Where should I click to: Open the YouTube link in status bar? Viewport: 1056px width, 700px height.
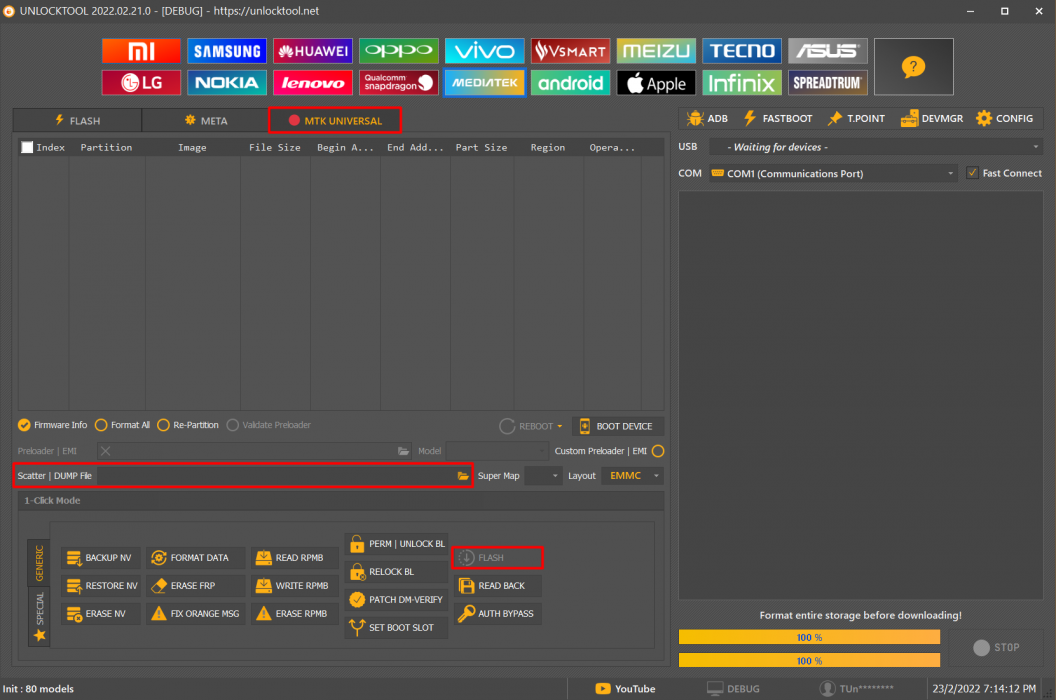click(626, 689)
